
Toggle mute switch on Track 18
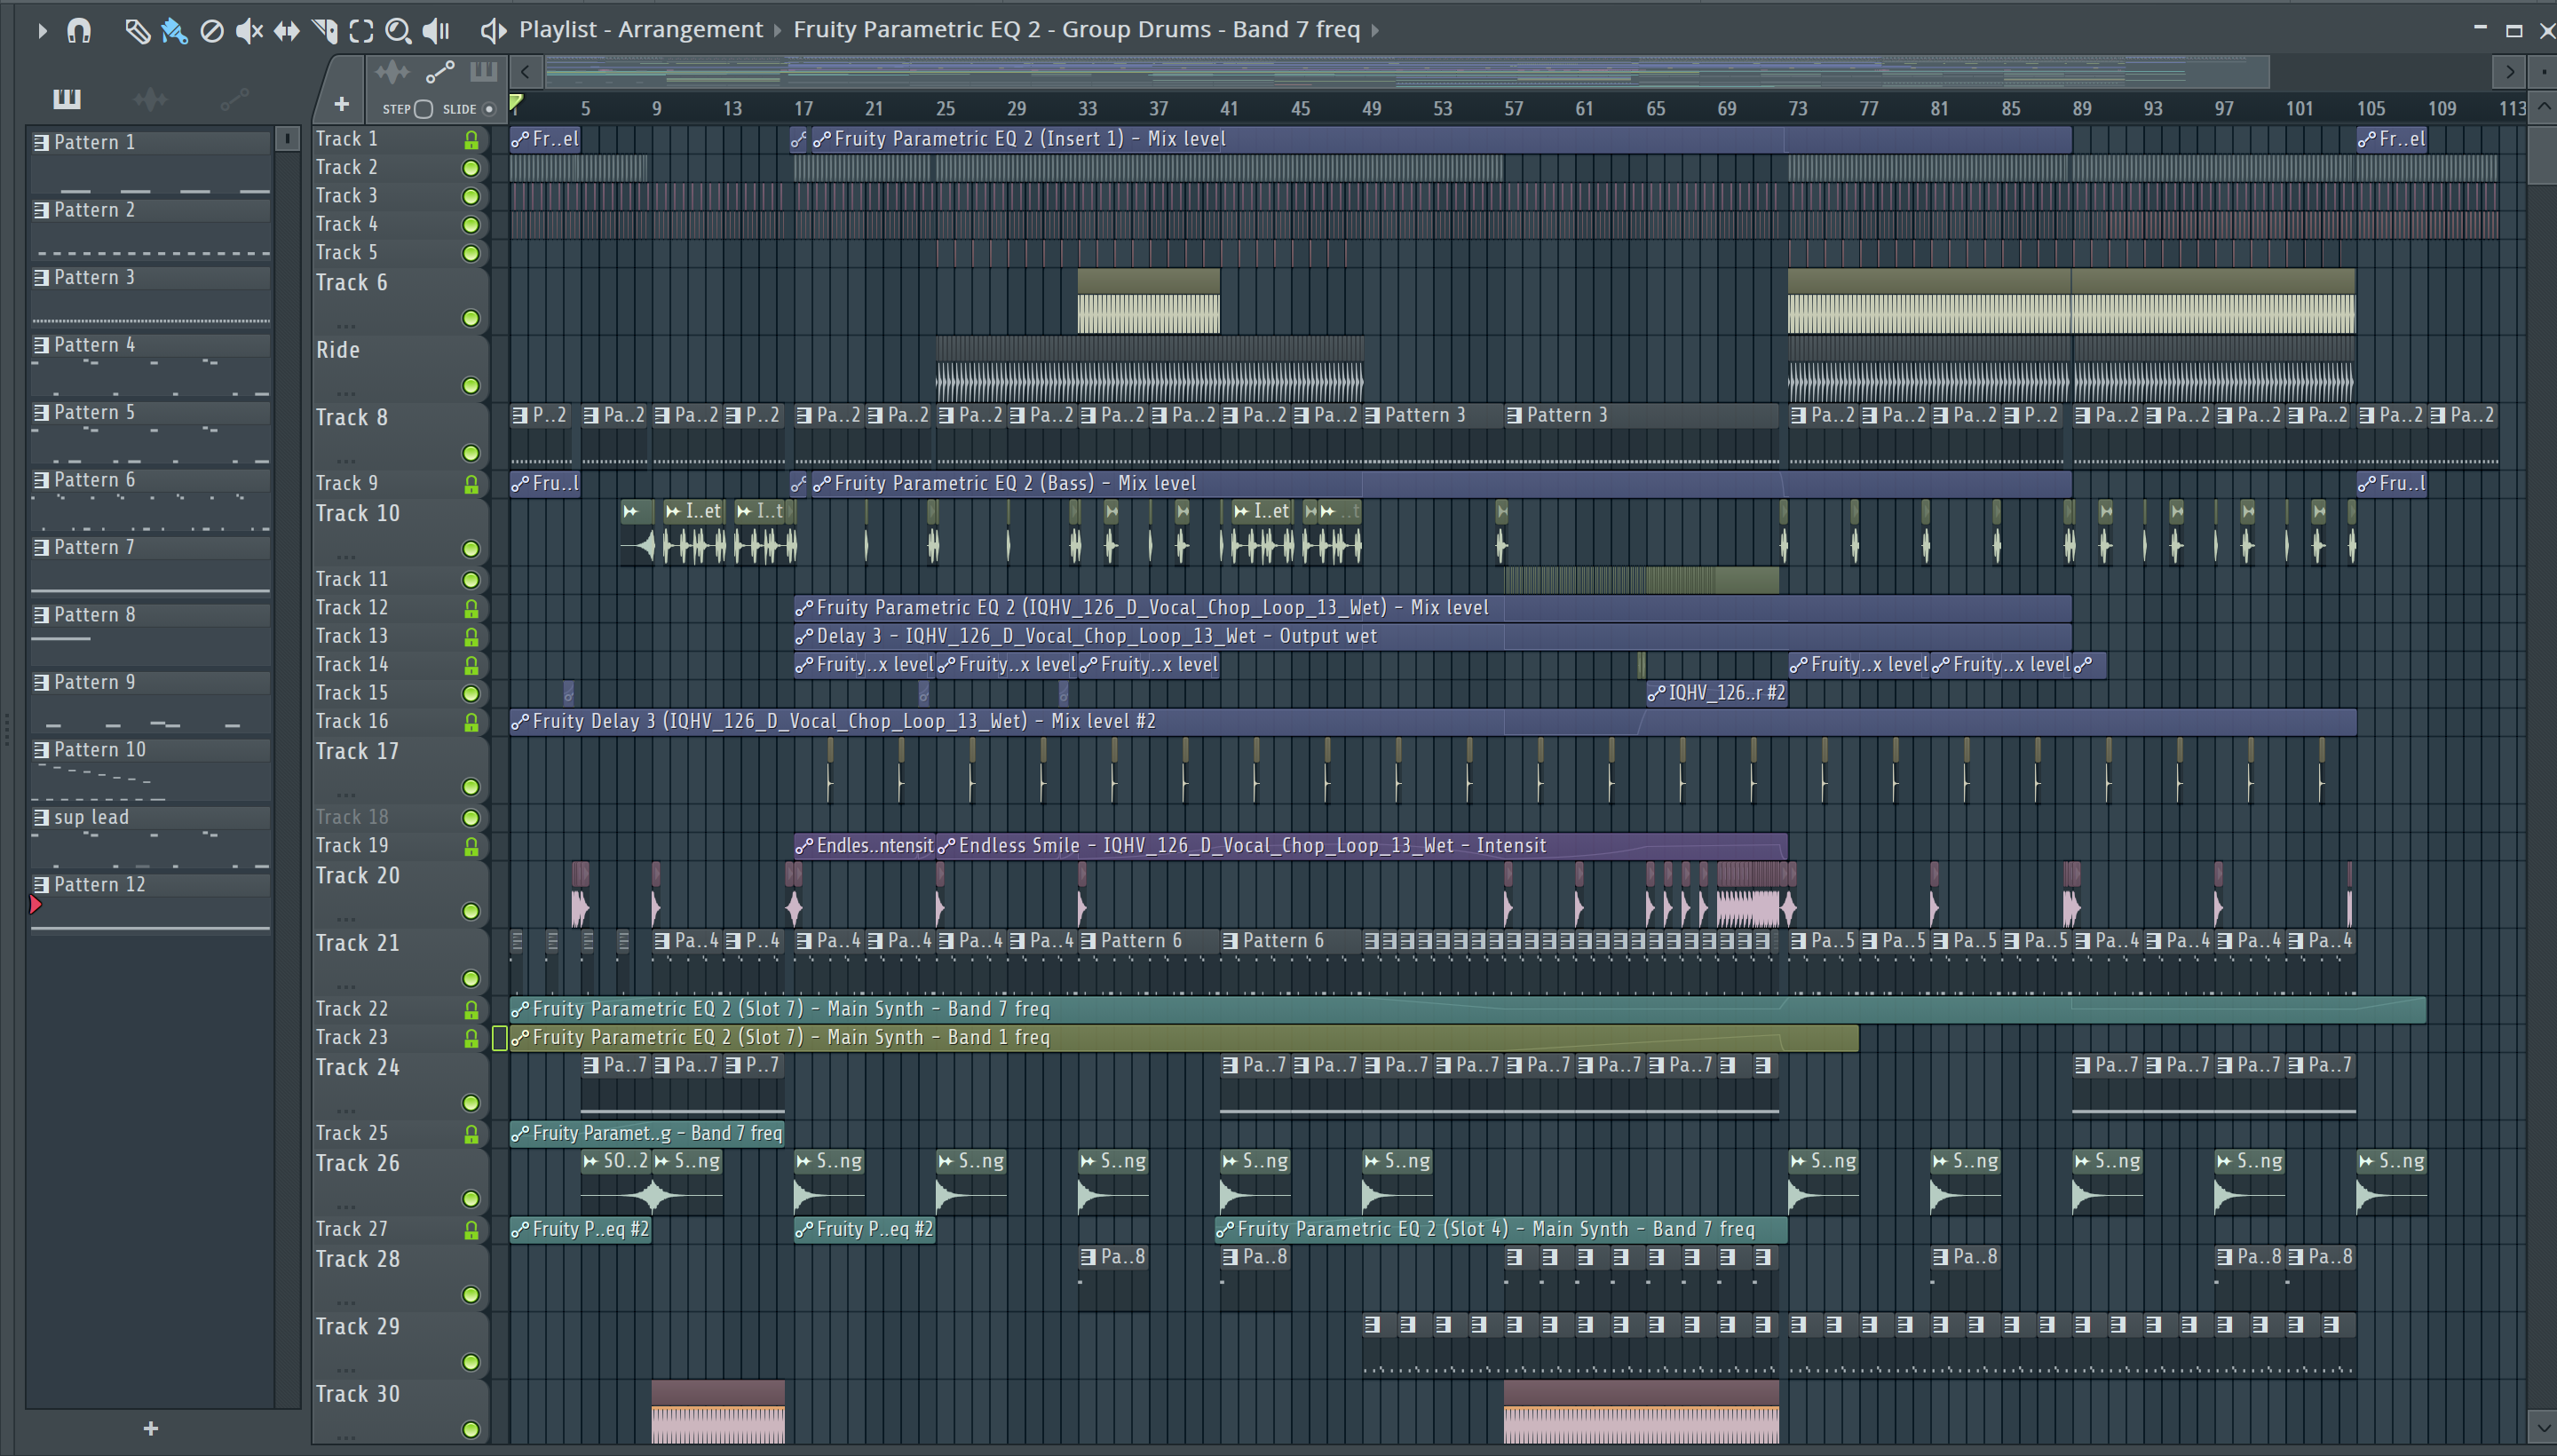point(470,818)
